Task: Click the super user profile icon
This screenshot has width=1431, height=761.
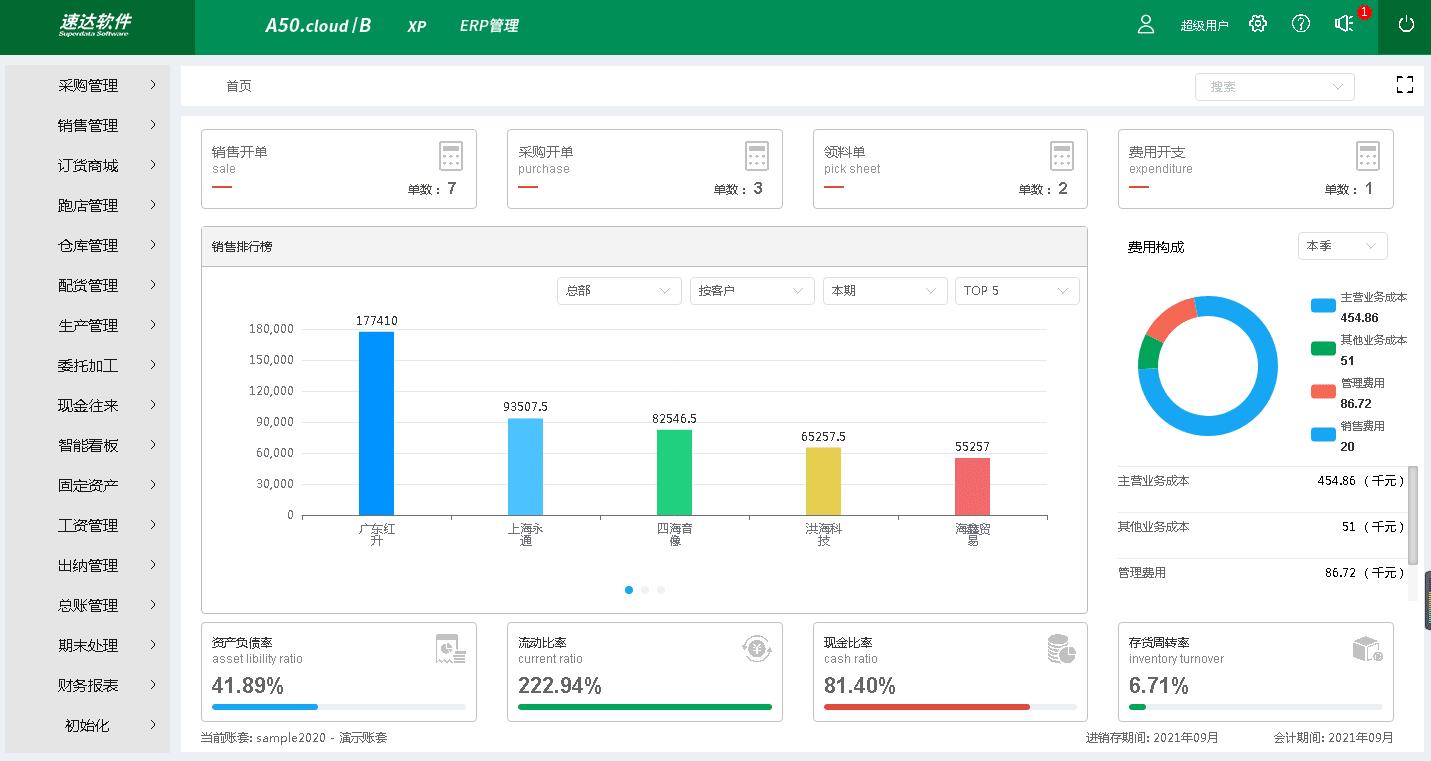Action: pyautogui.click(x=1146, y=25)
